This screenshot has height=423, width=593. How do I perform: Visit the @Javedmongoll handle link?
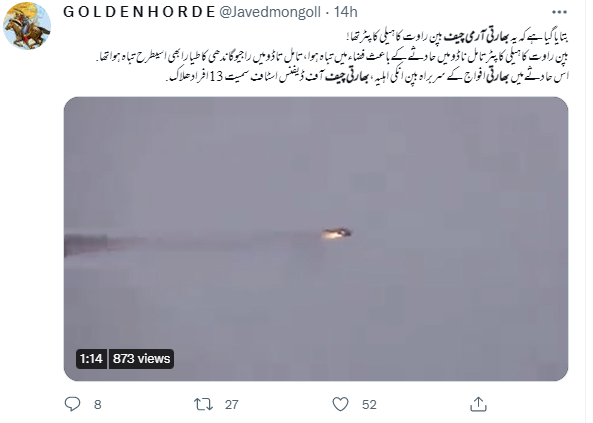tap(270, 12)
